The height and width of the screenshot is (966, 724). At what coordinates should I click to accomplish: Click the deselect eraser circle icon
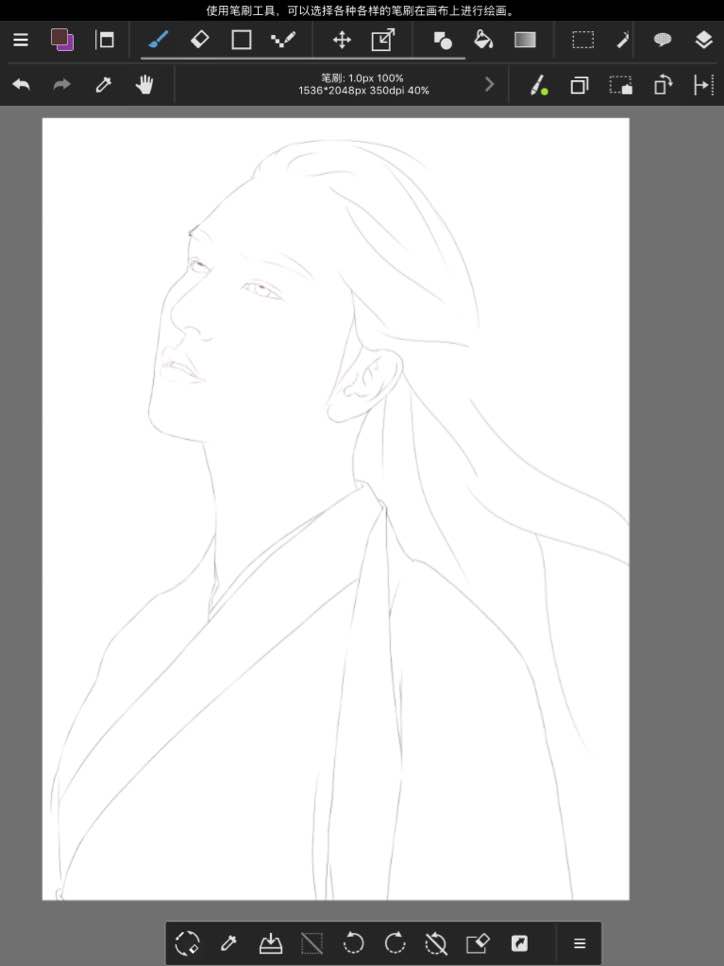click(x=187, y=943)
